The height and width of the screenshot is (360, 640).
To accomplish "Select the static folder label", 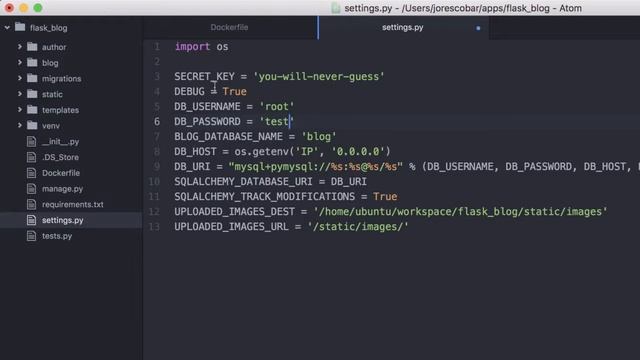I will pos(52,94).
